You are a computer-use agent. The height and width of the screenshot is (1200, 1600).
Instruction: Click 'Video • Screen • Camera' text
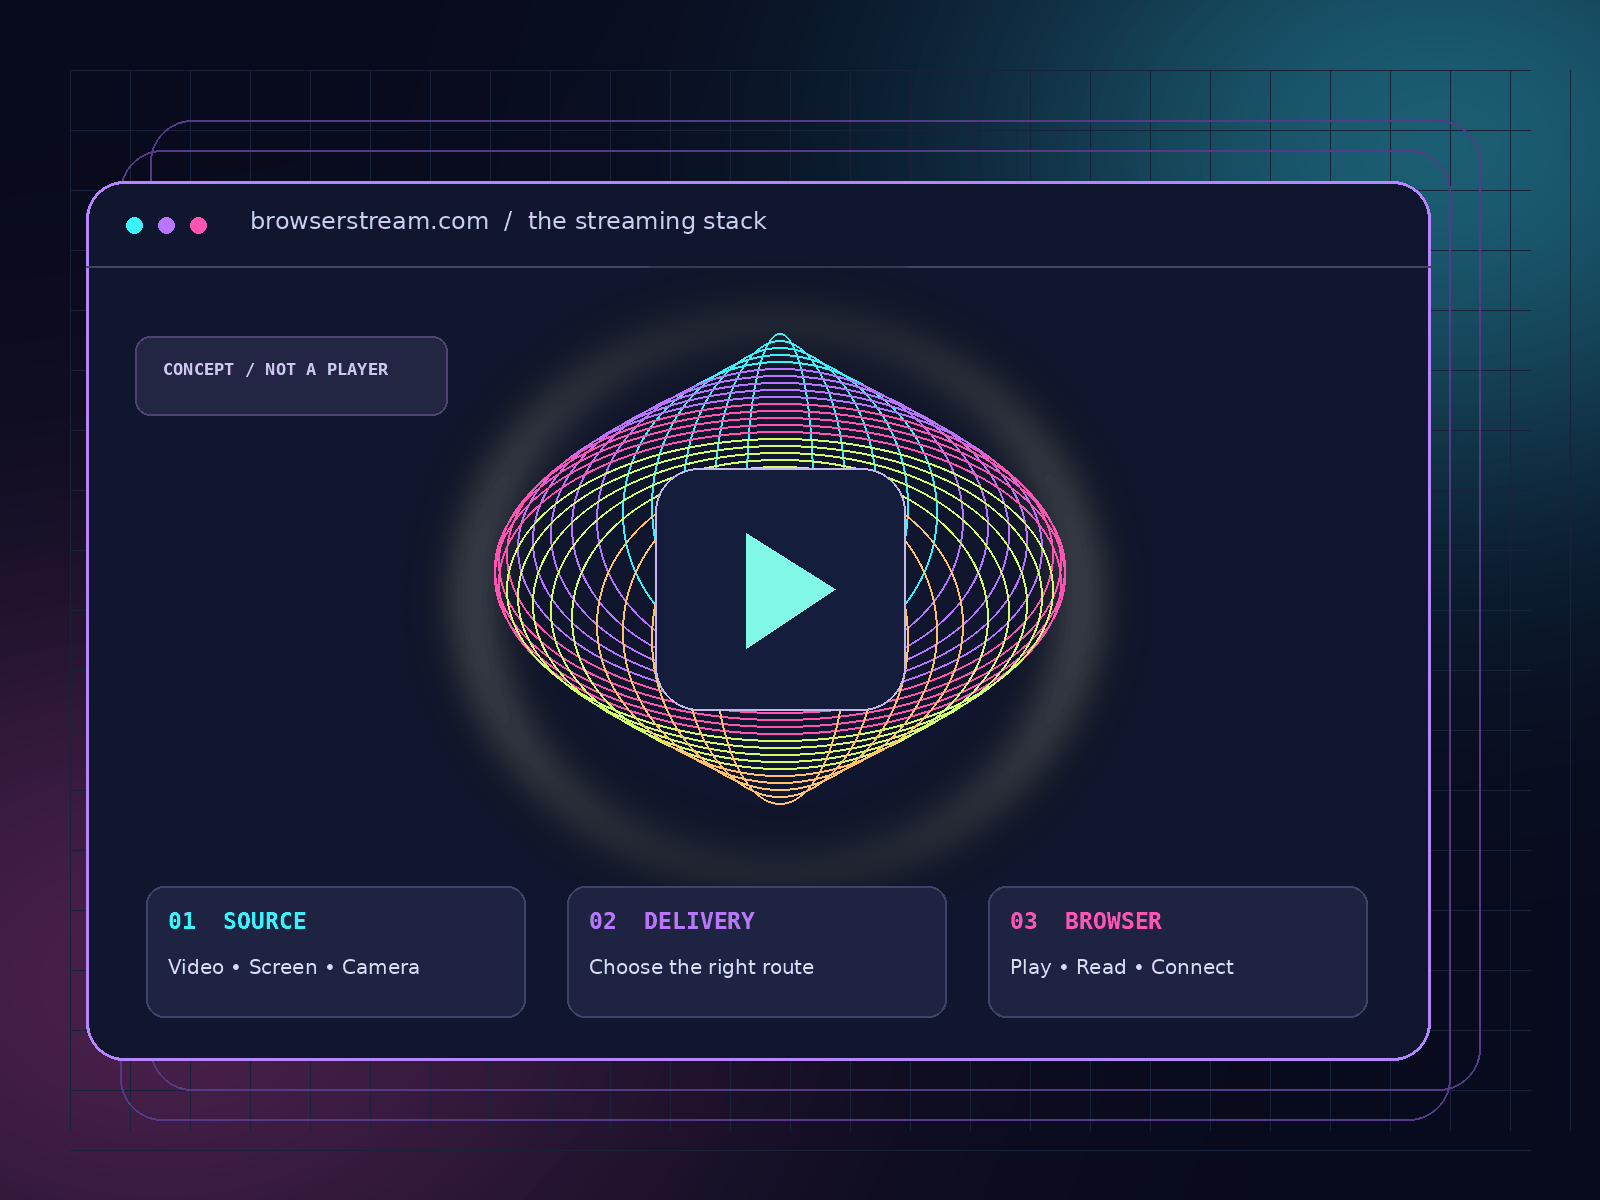[x=294, y=967]
